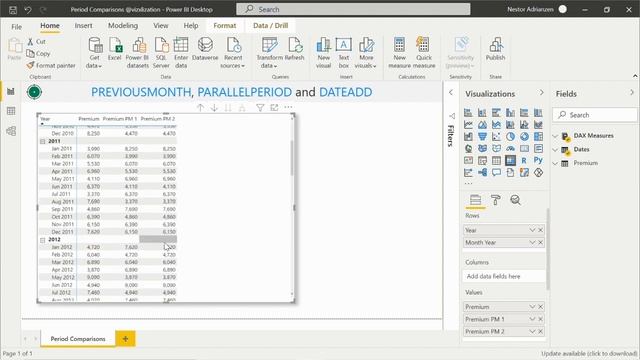Screen dimensions: 640x360
Task: Activate the Format painter
Action: tap(51, 65)
